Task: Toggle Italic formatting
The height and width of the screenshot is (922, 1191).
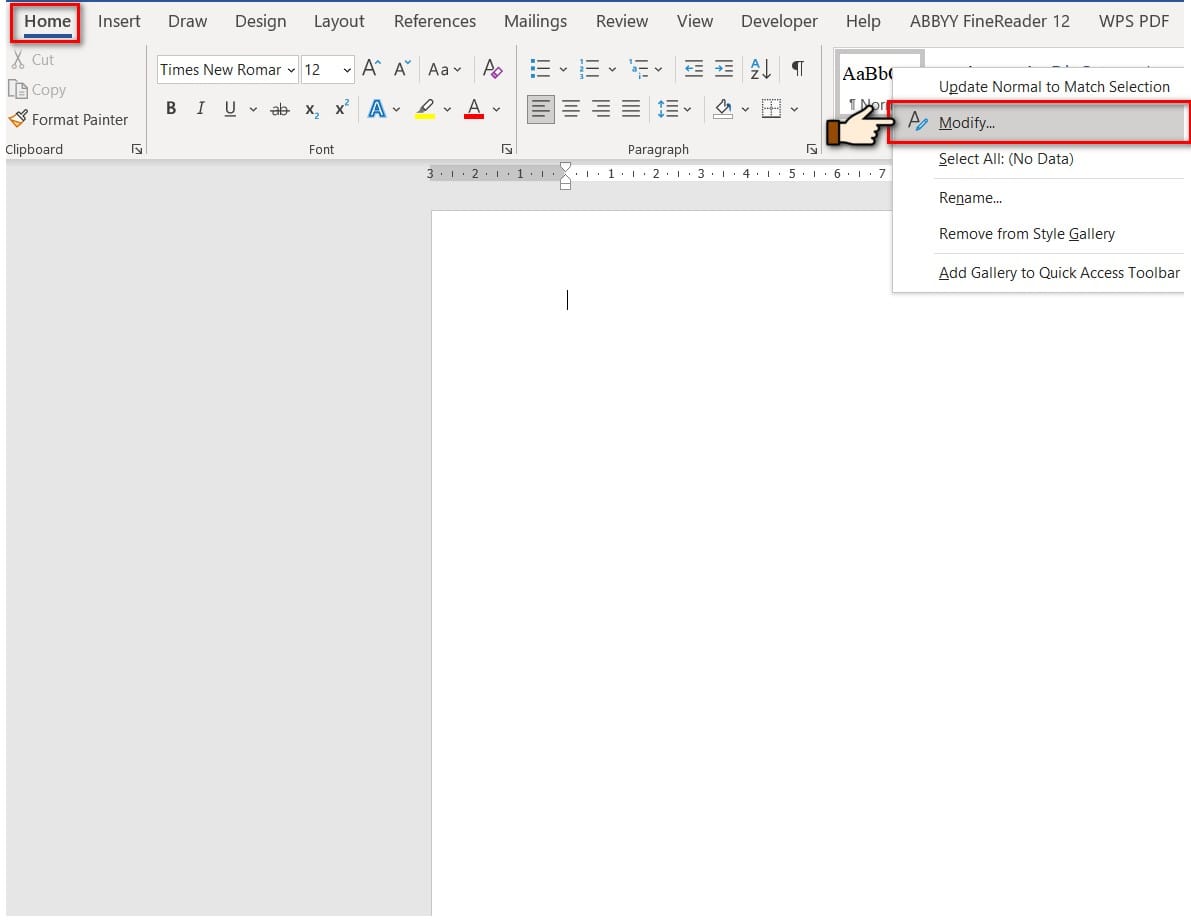Action: click(201, 109)
